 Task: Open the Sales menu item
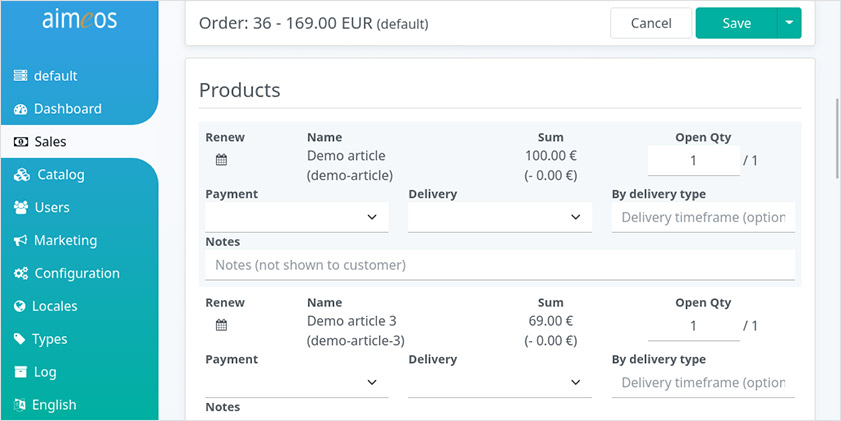pos(79,142)
